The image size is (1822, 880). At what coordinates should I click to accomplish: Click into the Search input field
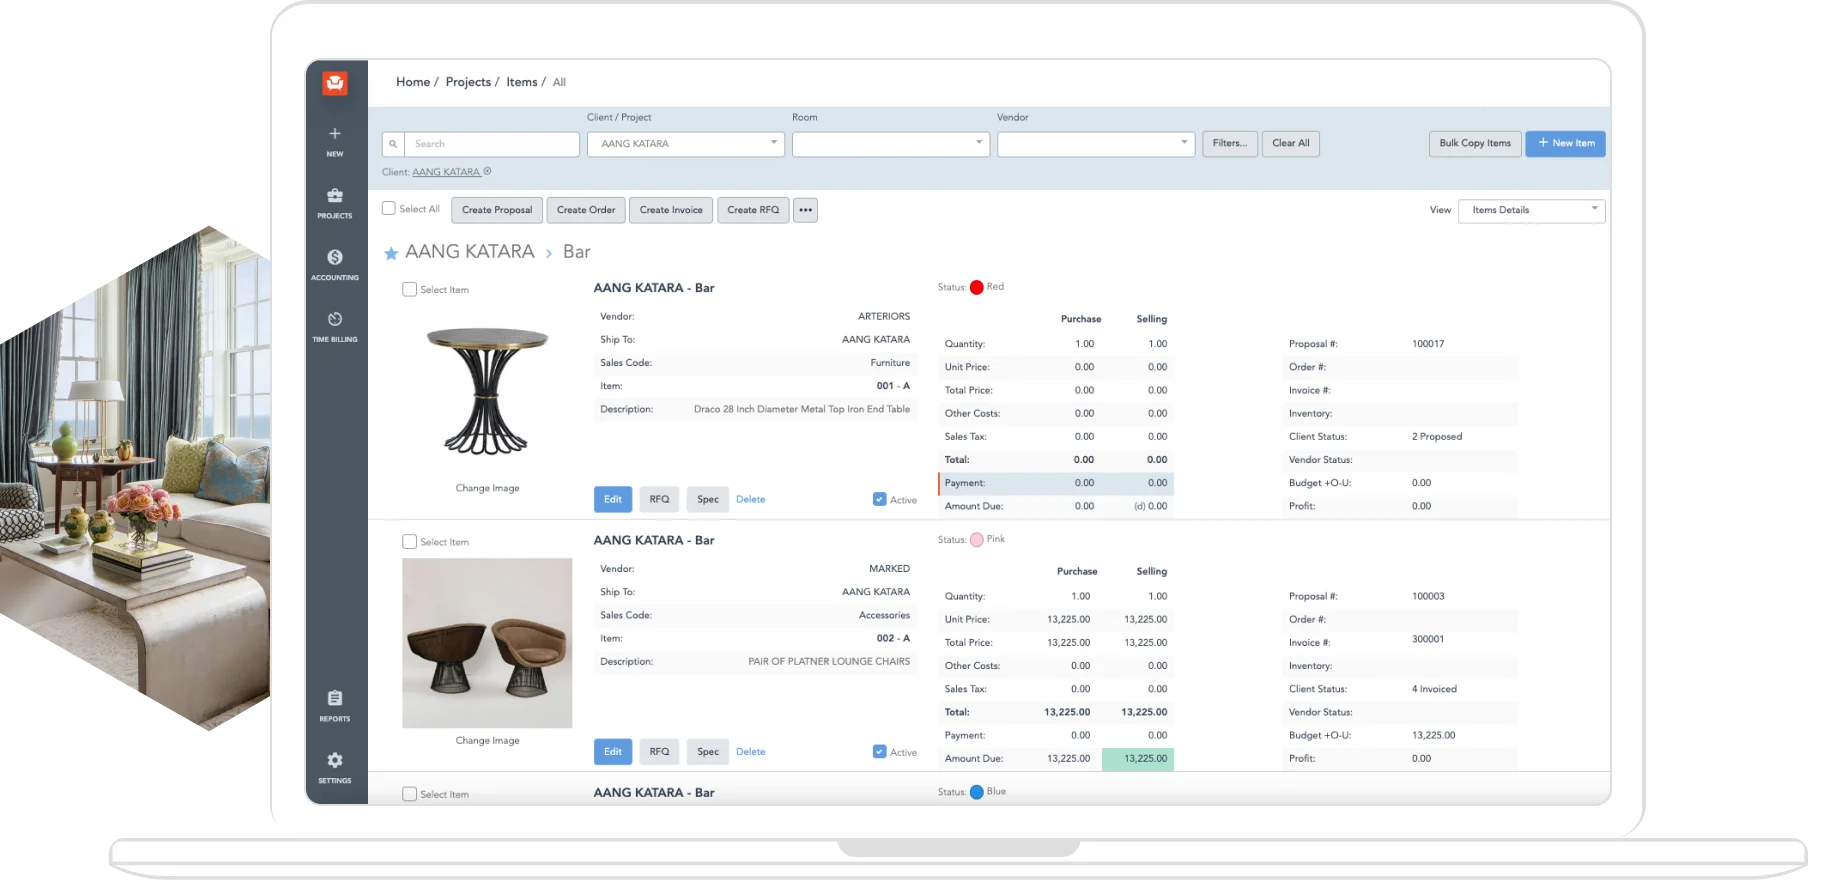(x=491, y=144)
